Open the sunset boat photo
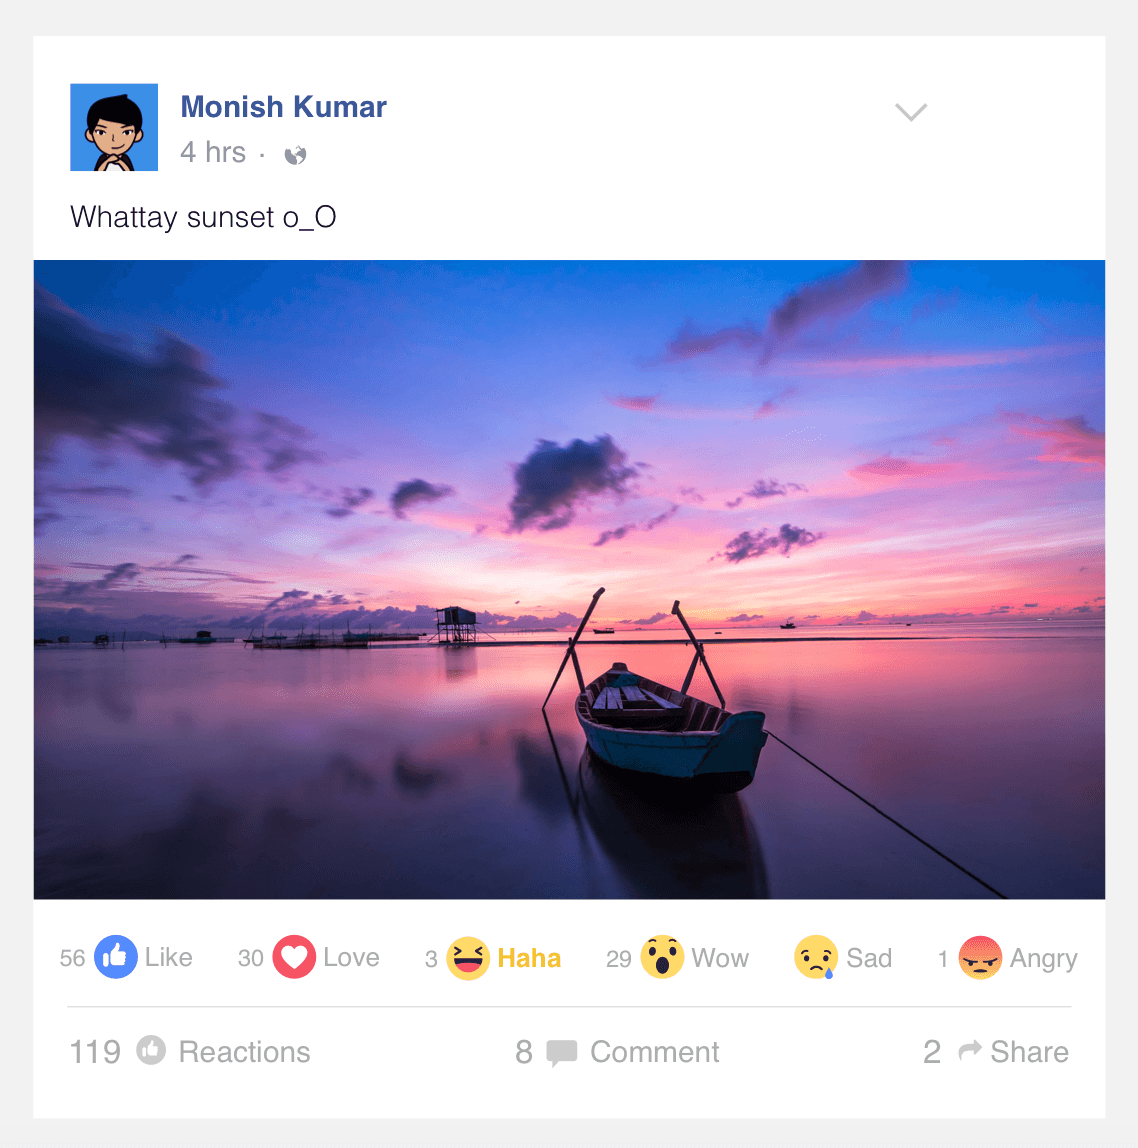This screenshot has width=1138, height=1148. [569, 579]
